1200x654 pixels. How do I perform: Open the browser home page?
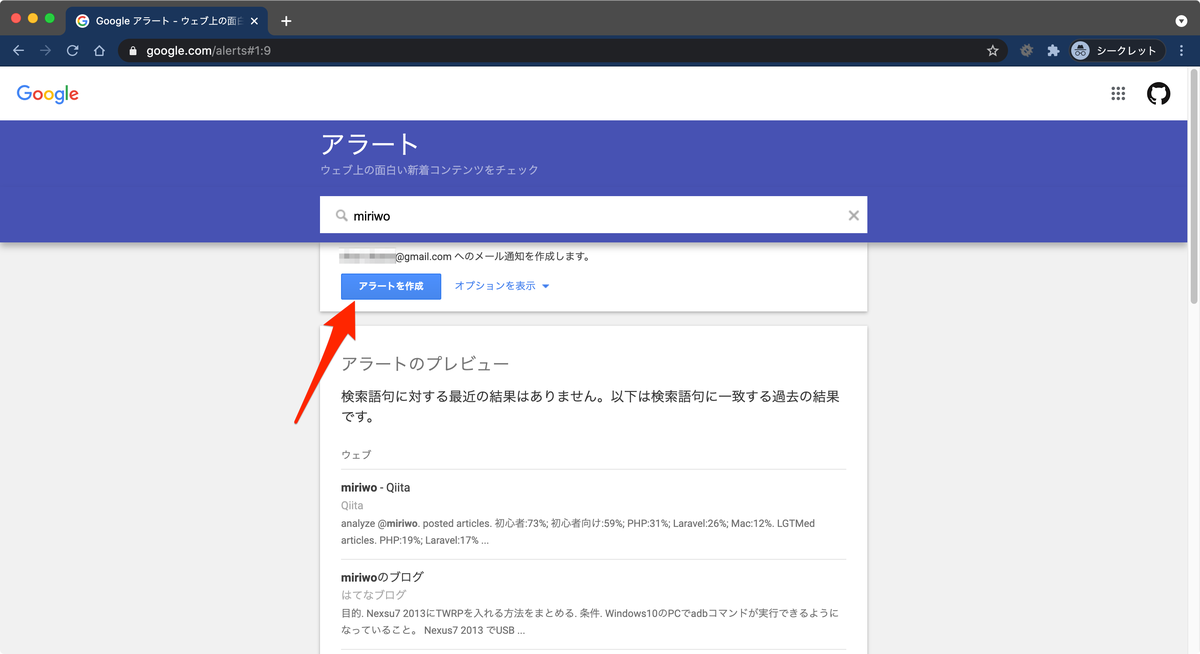[99, 50]
